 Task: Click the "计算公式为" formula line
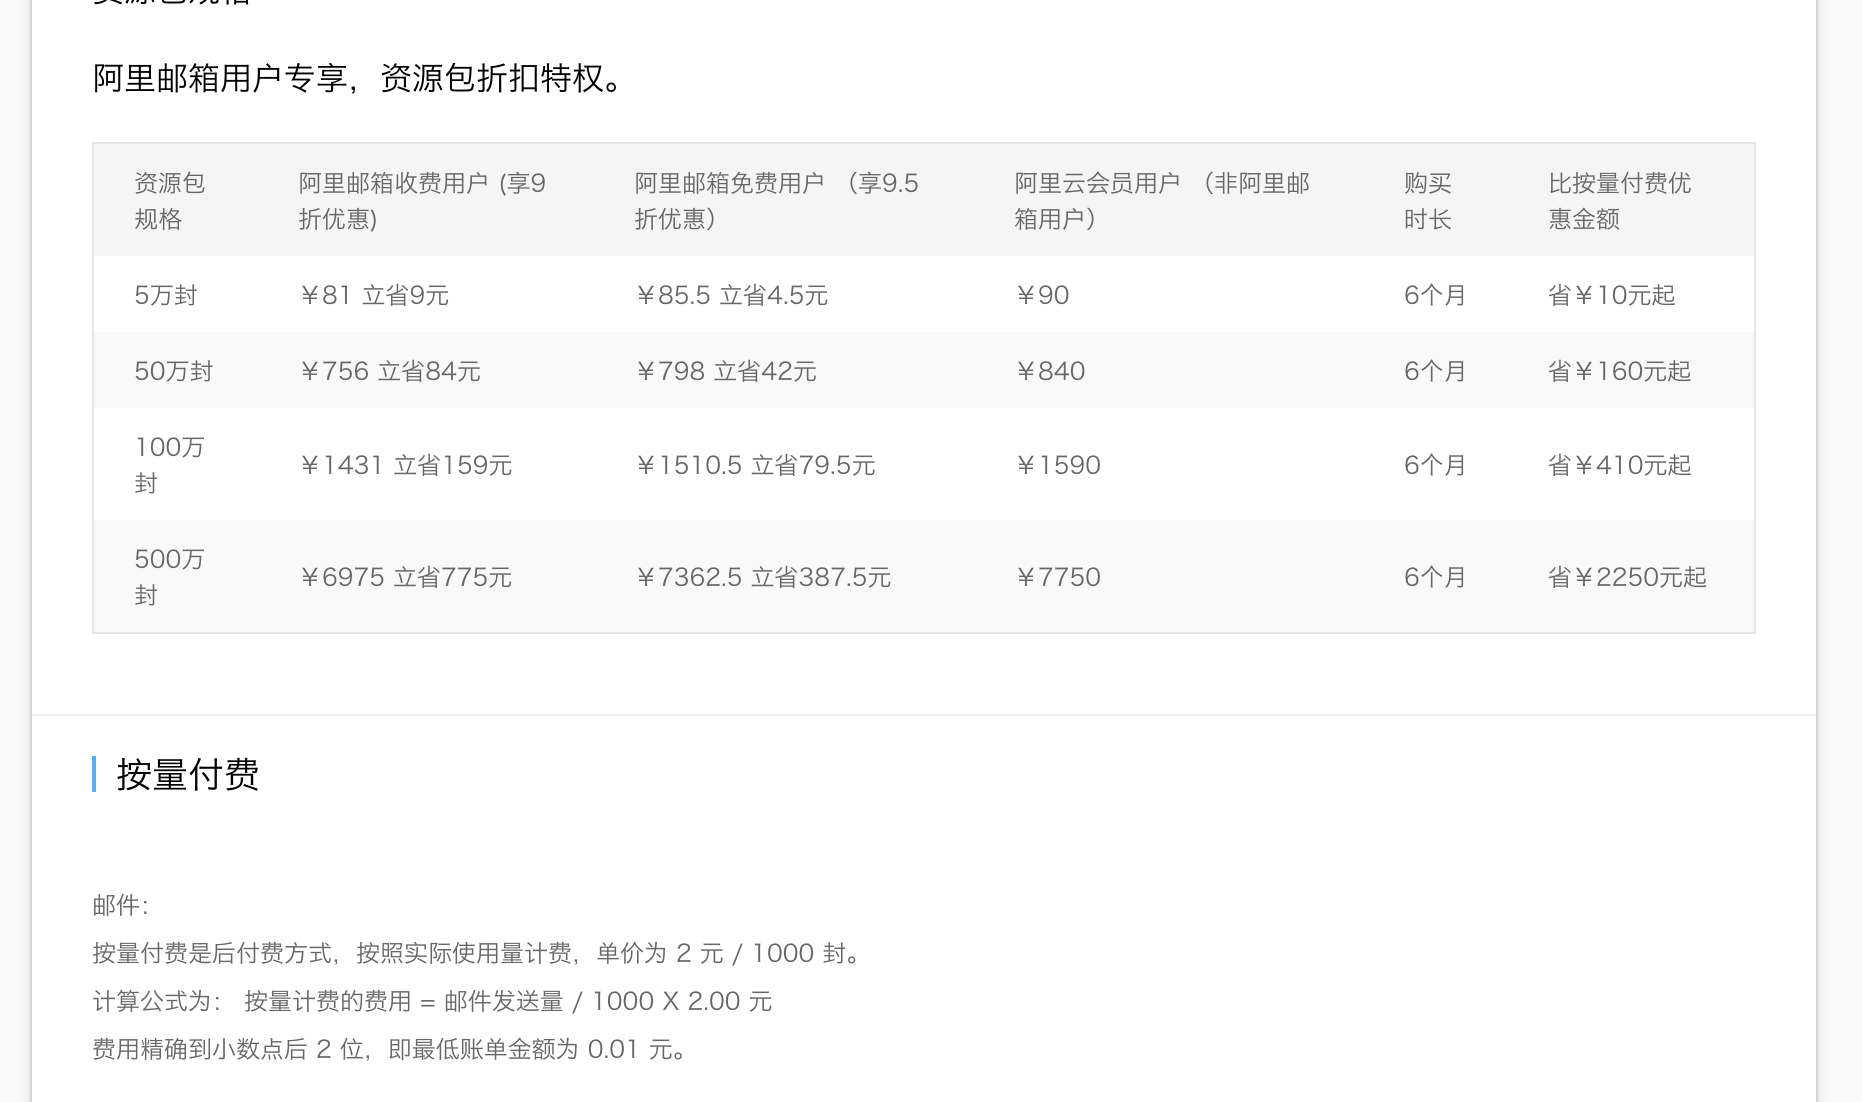tap(432, 1001)
